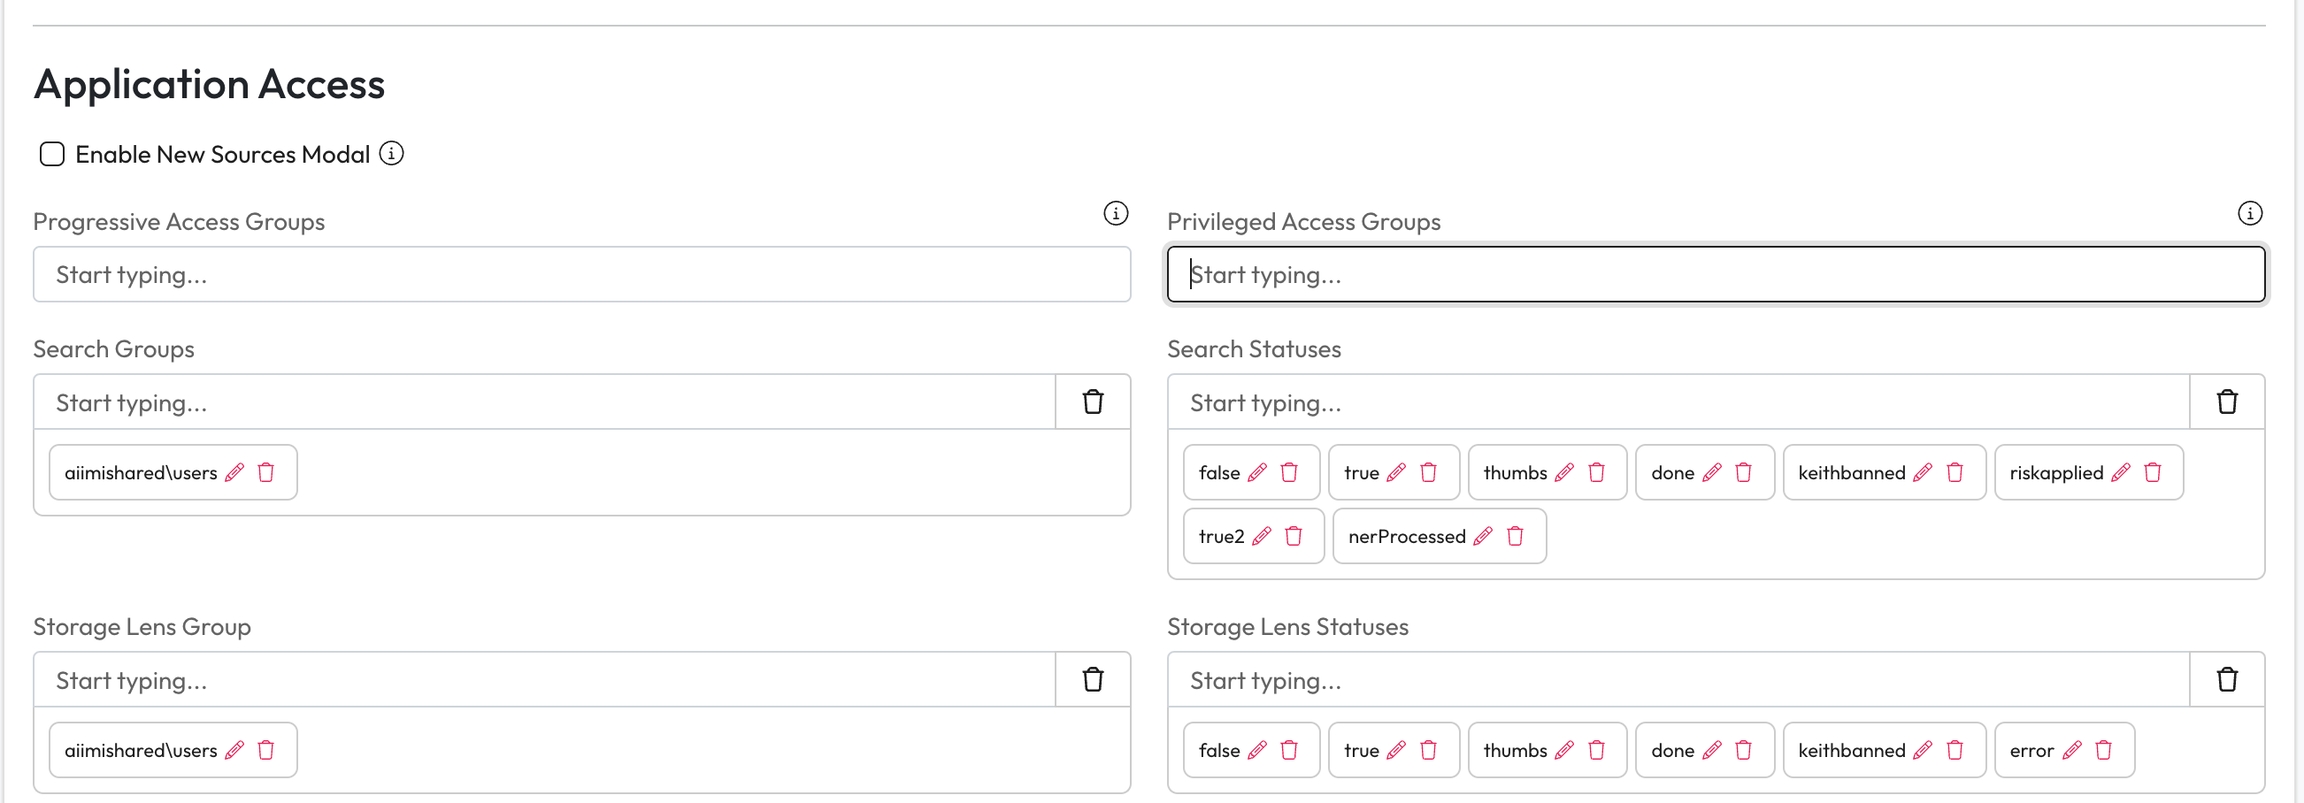2304x803 pixels.
Task: Open Progressive Access Groups info icon
Action: click(1115, 213)
